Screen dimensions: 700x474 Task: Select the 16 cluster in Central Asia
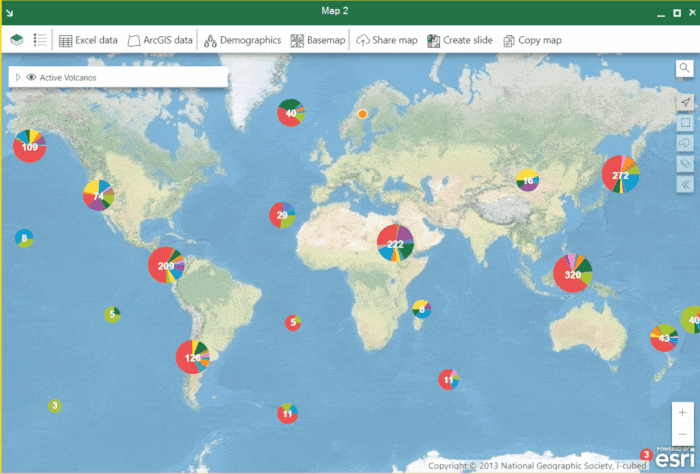click(528, 180)
